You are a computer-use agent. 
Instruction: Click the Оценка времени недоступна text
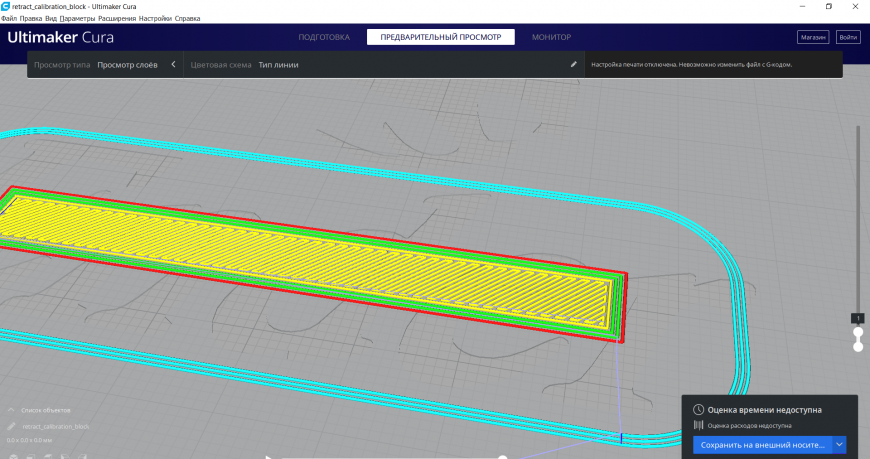[765, 410]
